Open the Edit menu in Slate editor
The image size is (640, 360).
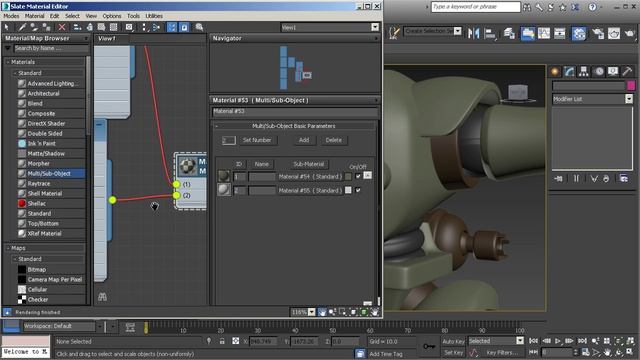click(x=54, y=16)
